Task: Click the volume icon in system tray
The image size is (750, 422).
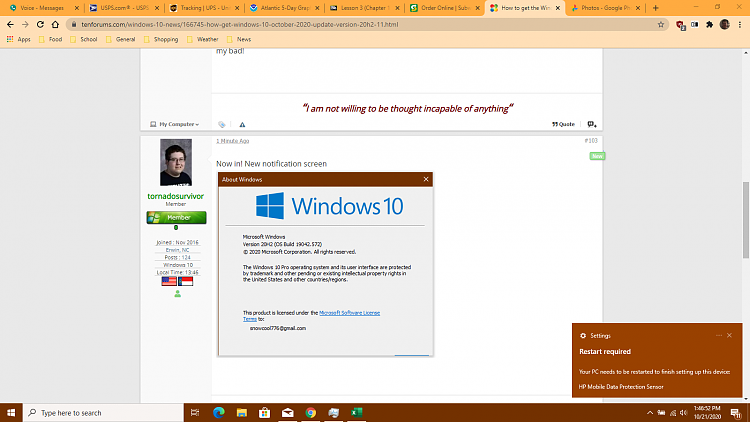Action: [684, 413]
